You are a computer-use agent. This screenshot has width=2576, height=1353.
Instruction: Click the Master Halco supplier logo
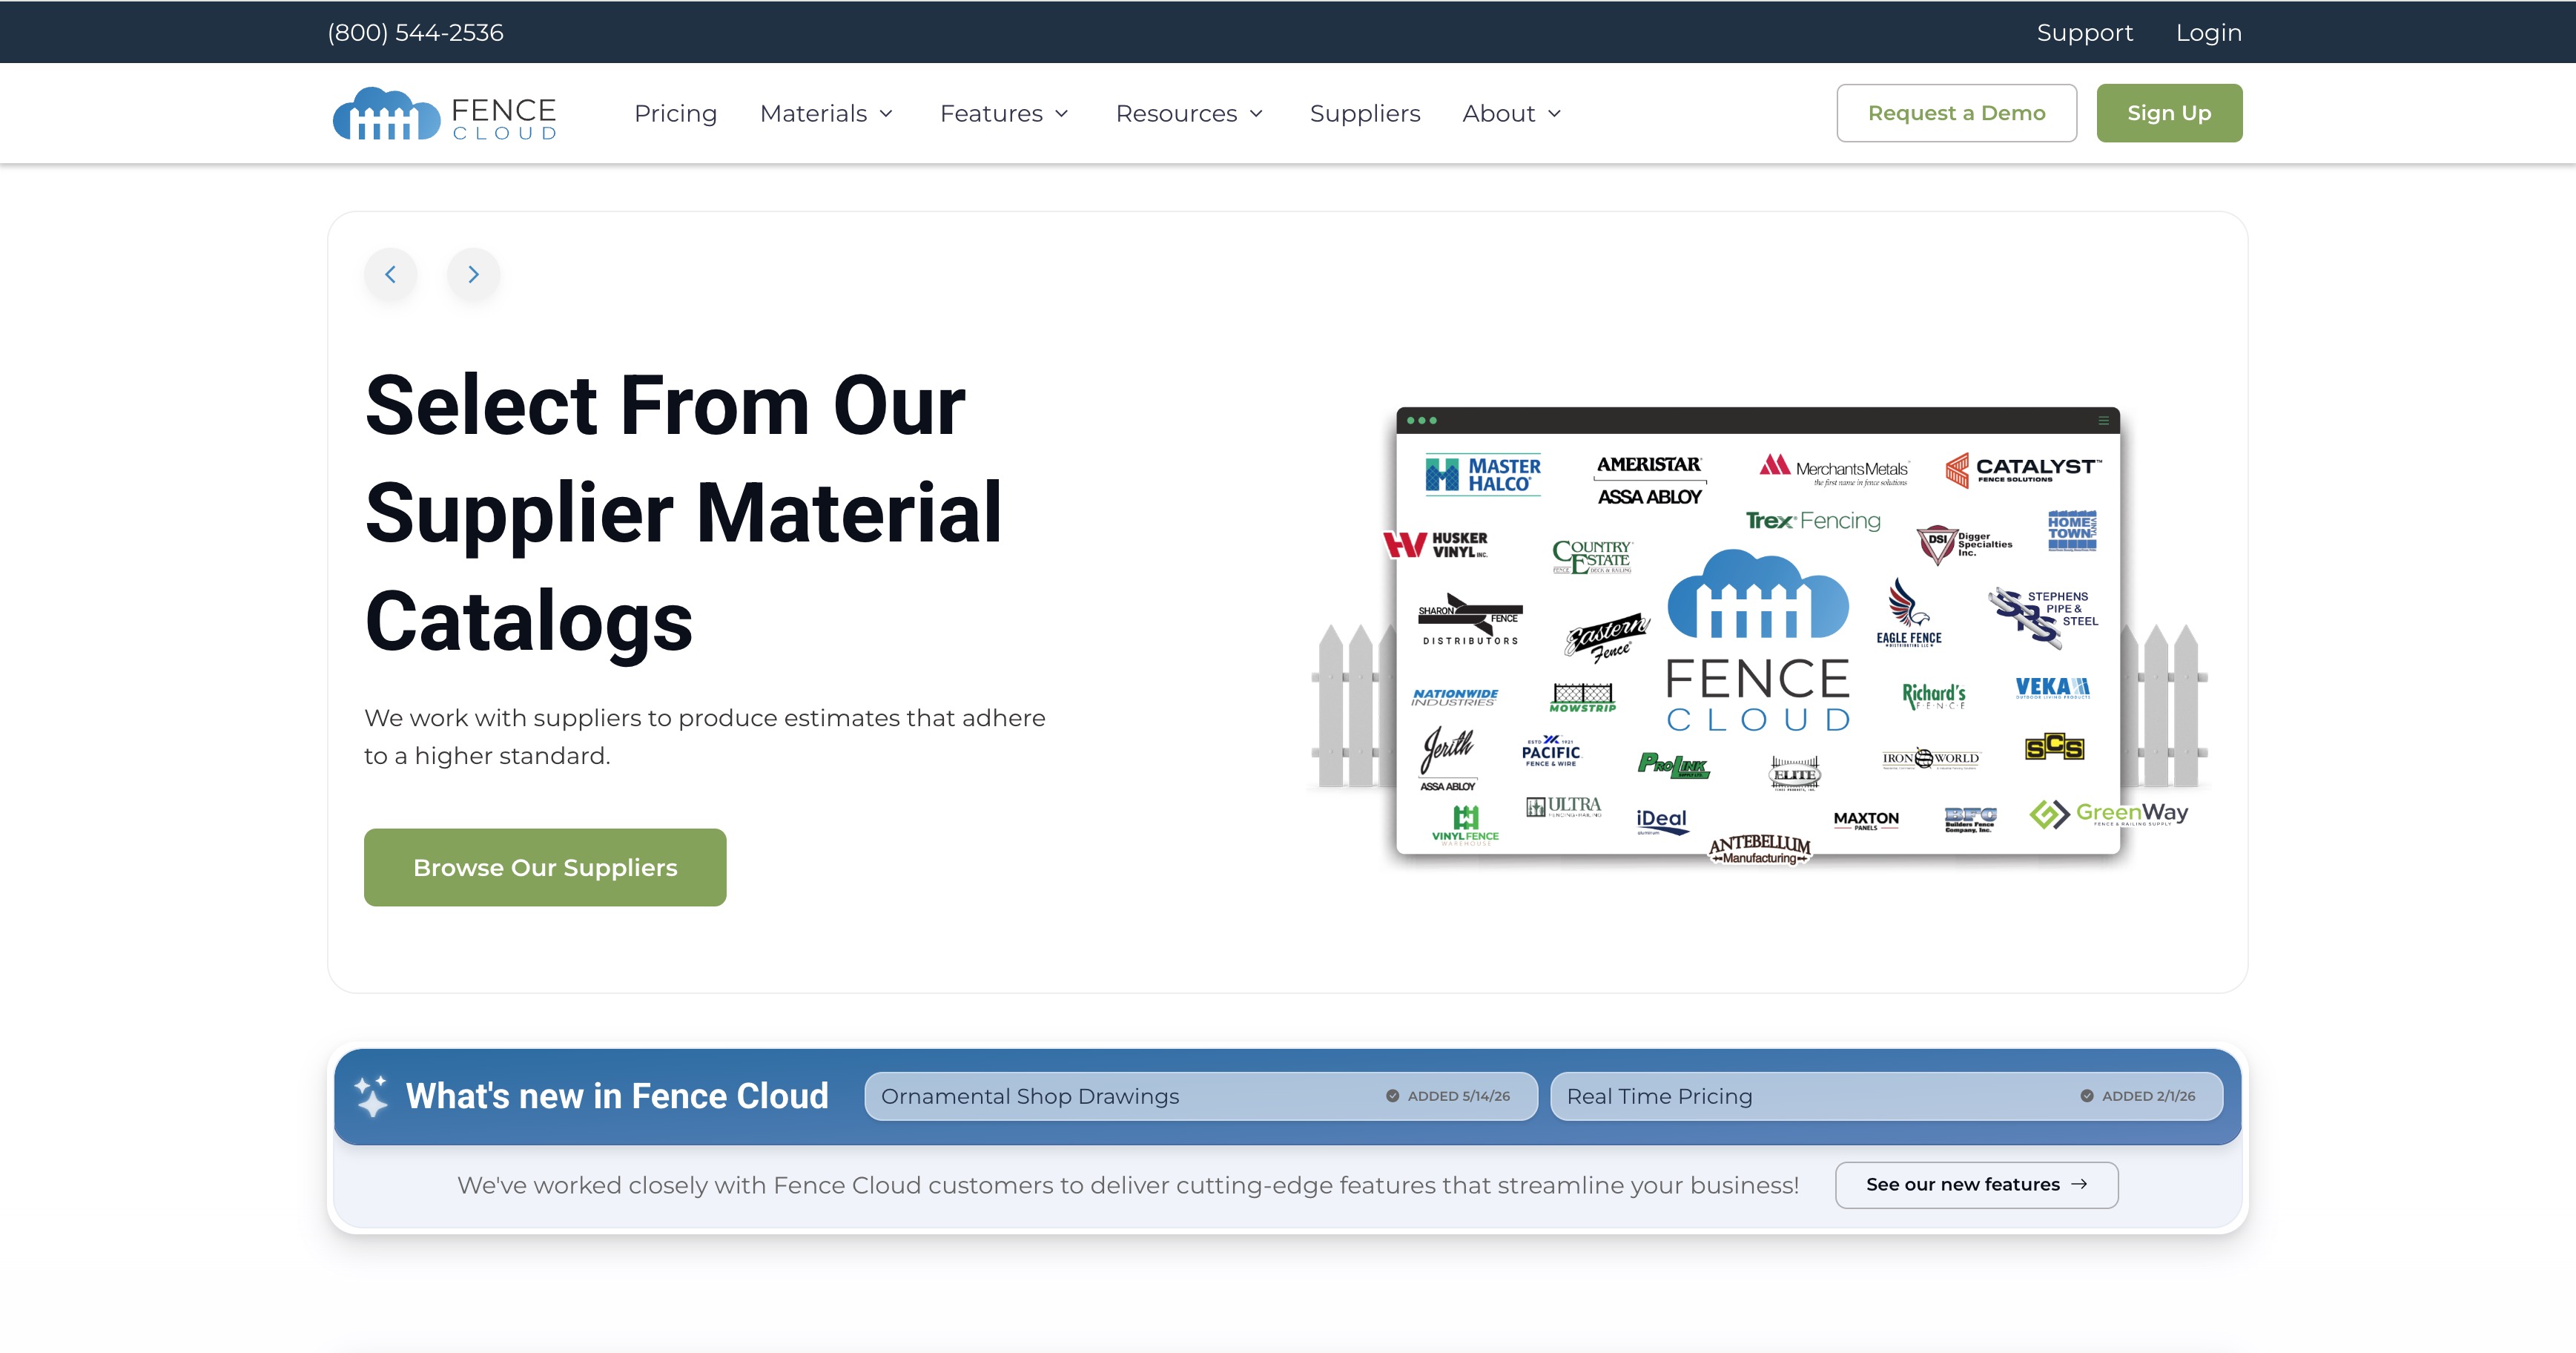click(1483, 475)
